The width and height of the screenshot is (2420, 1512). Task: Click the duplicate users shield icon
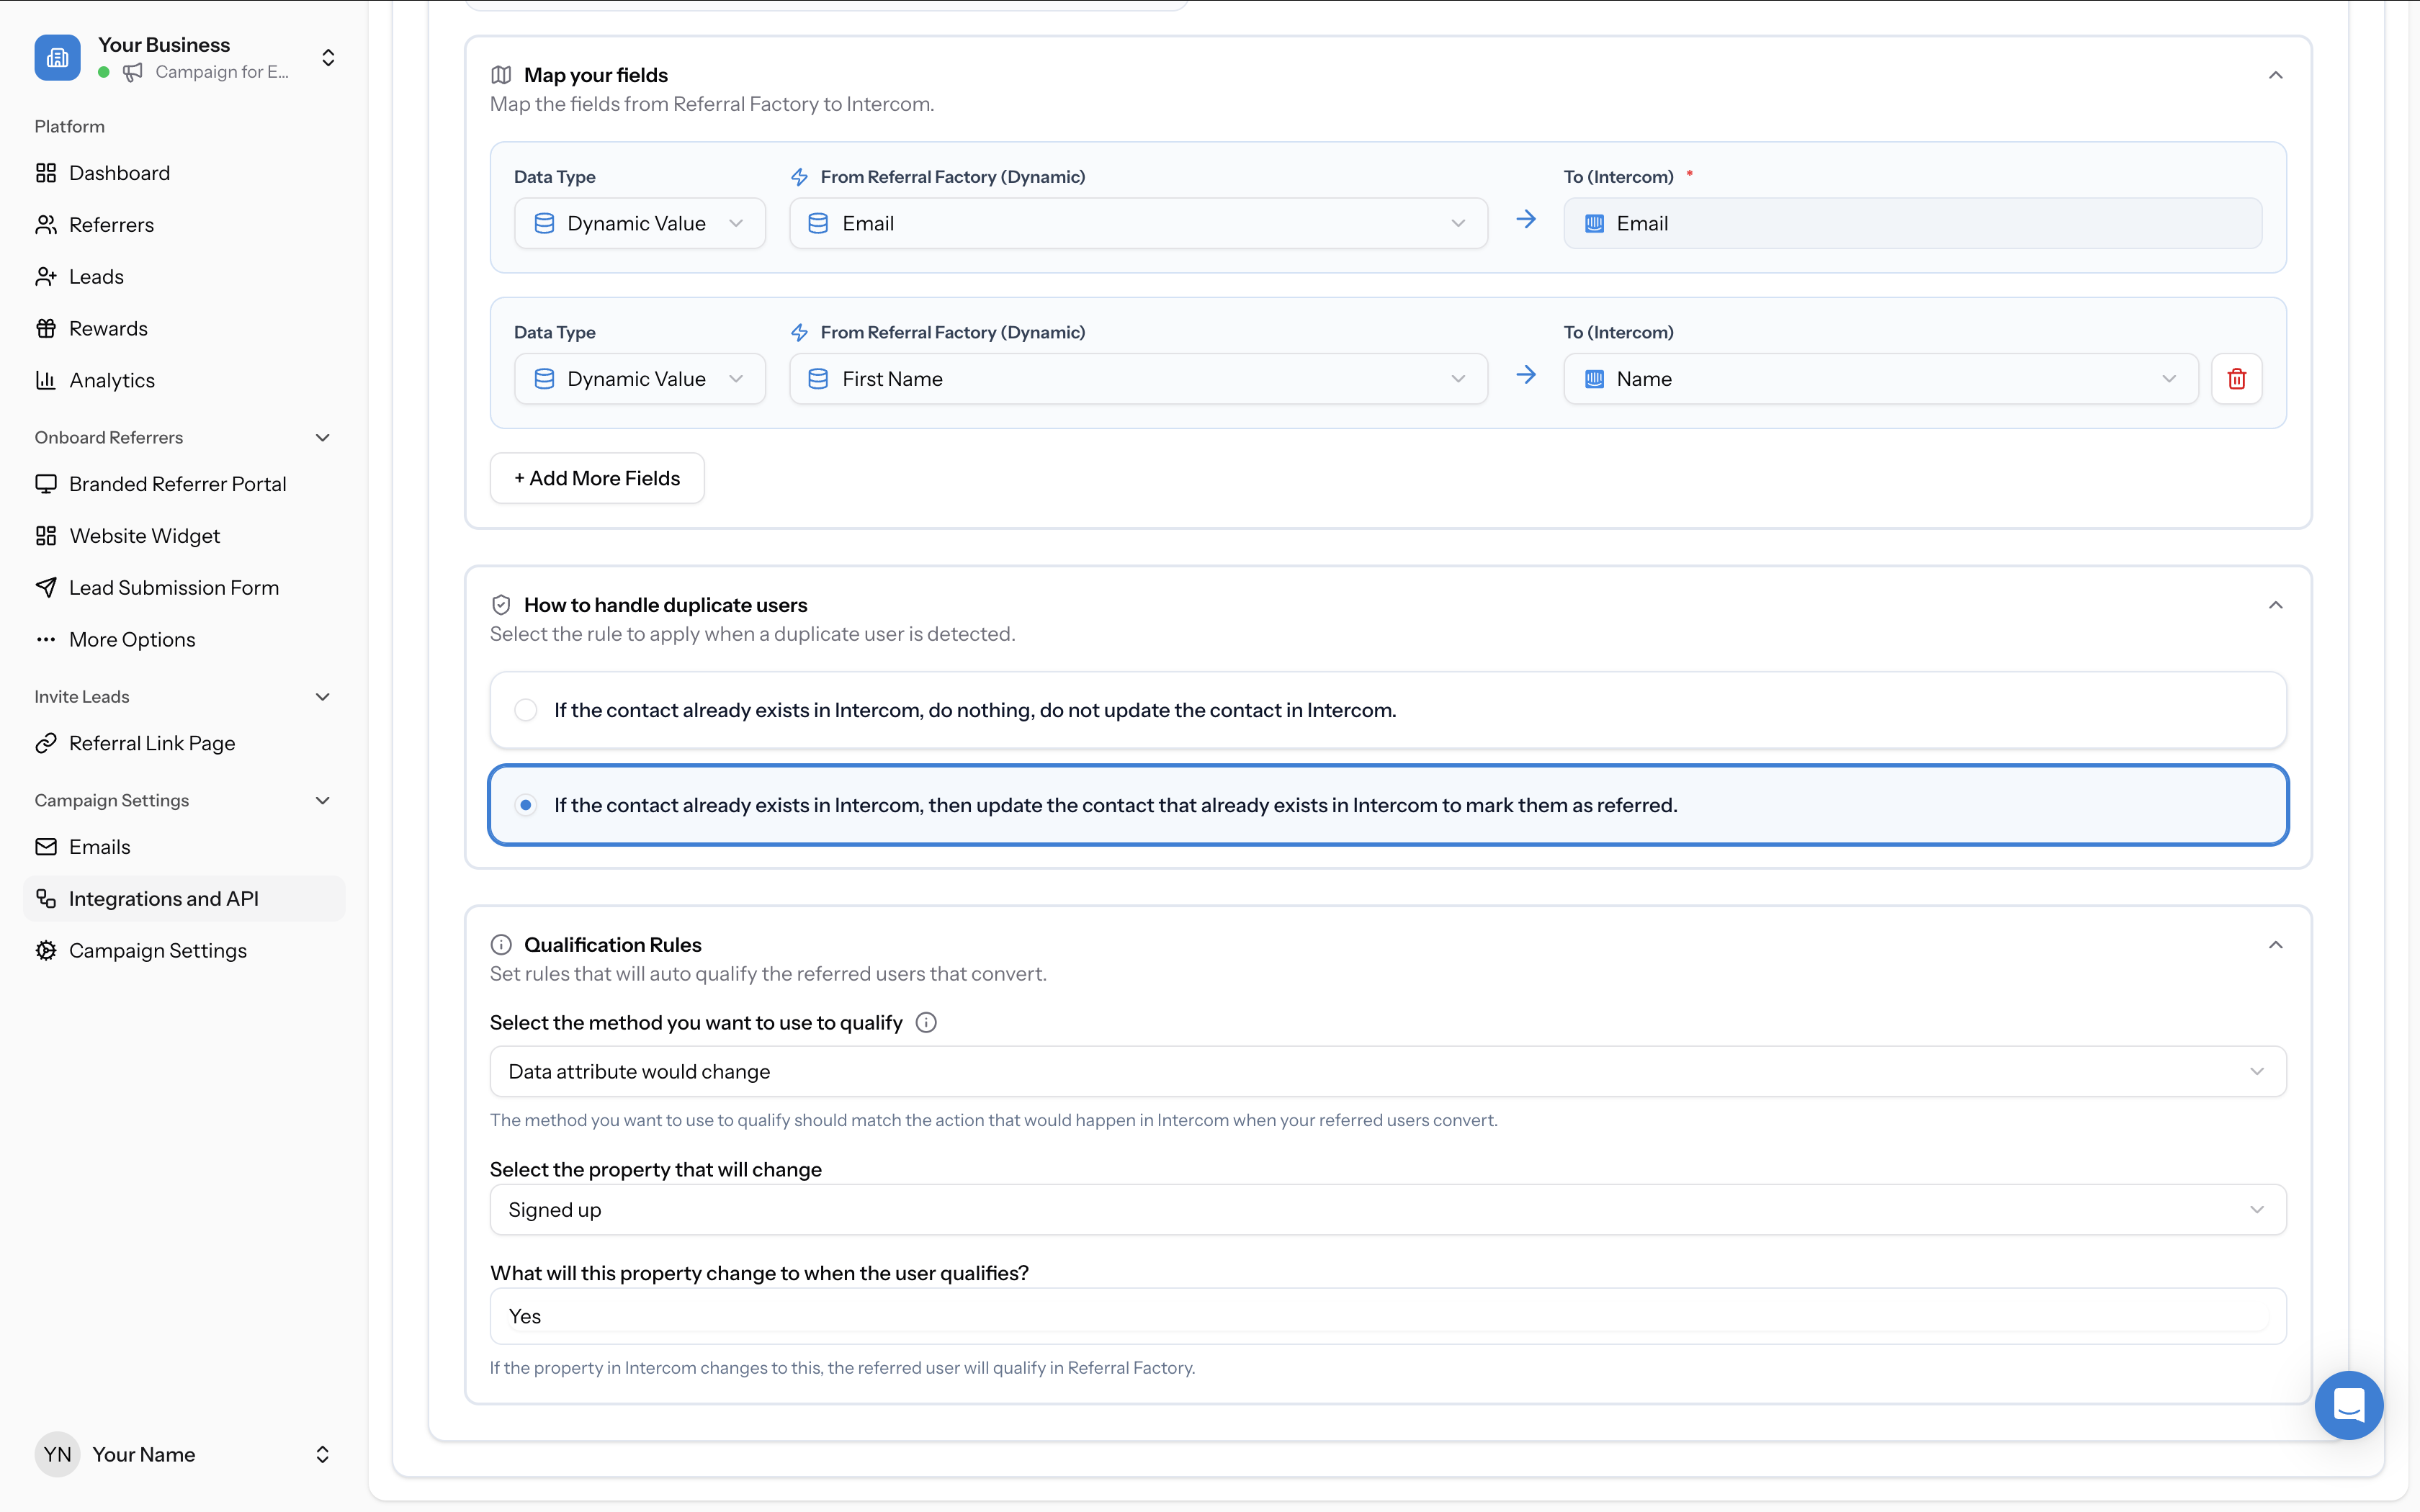click(x=501, y=605)
